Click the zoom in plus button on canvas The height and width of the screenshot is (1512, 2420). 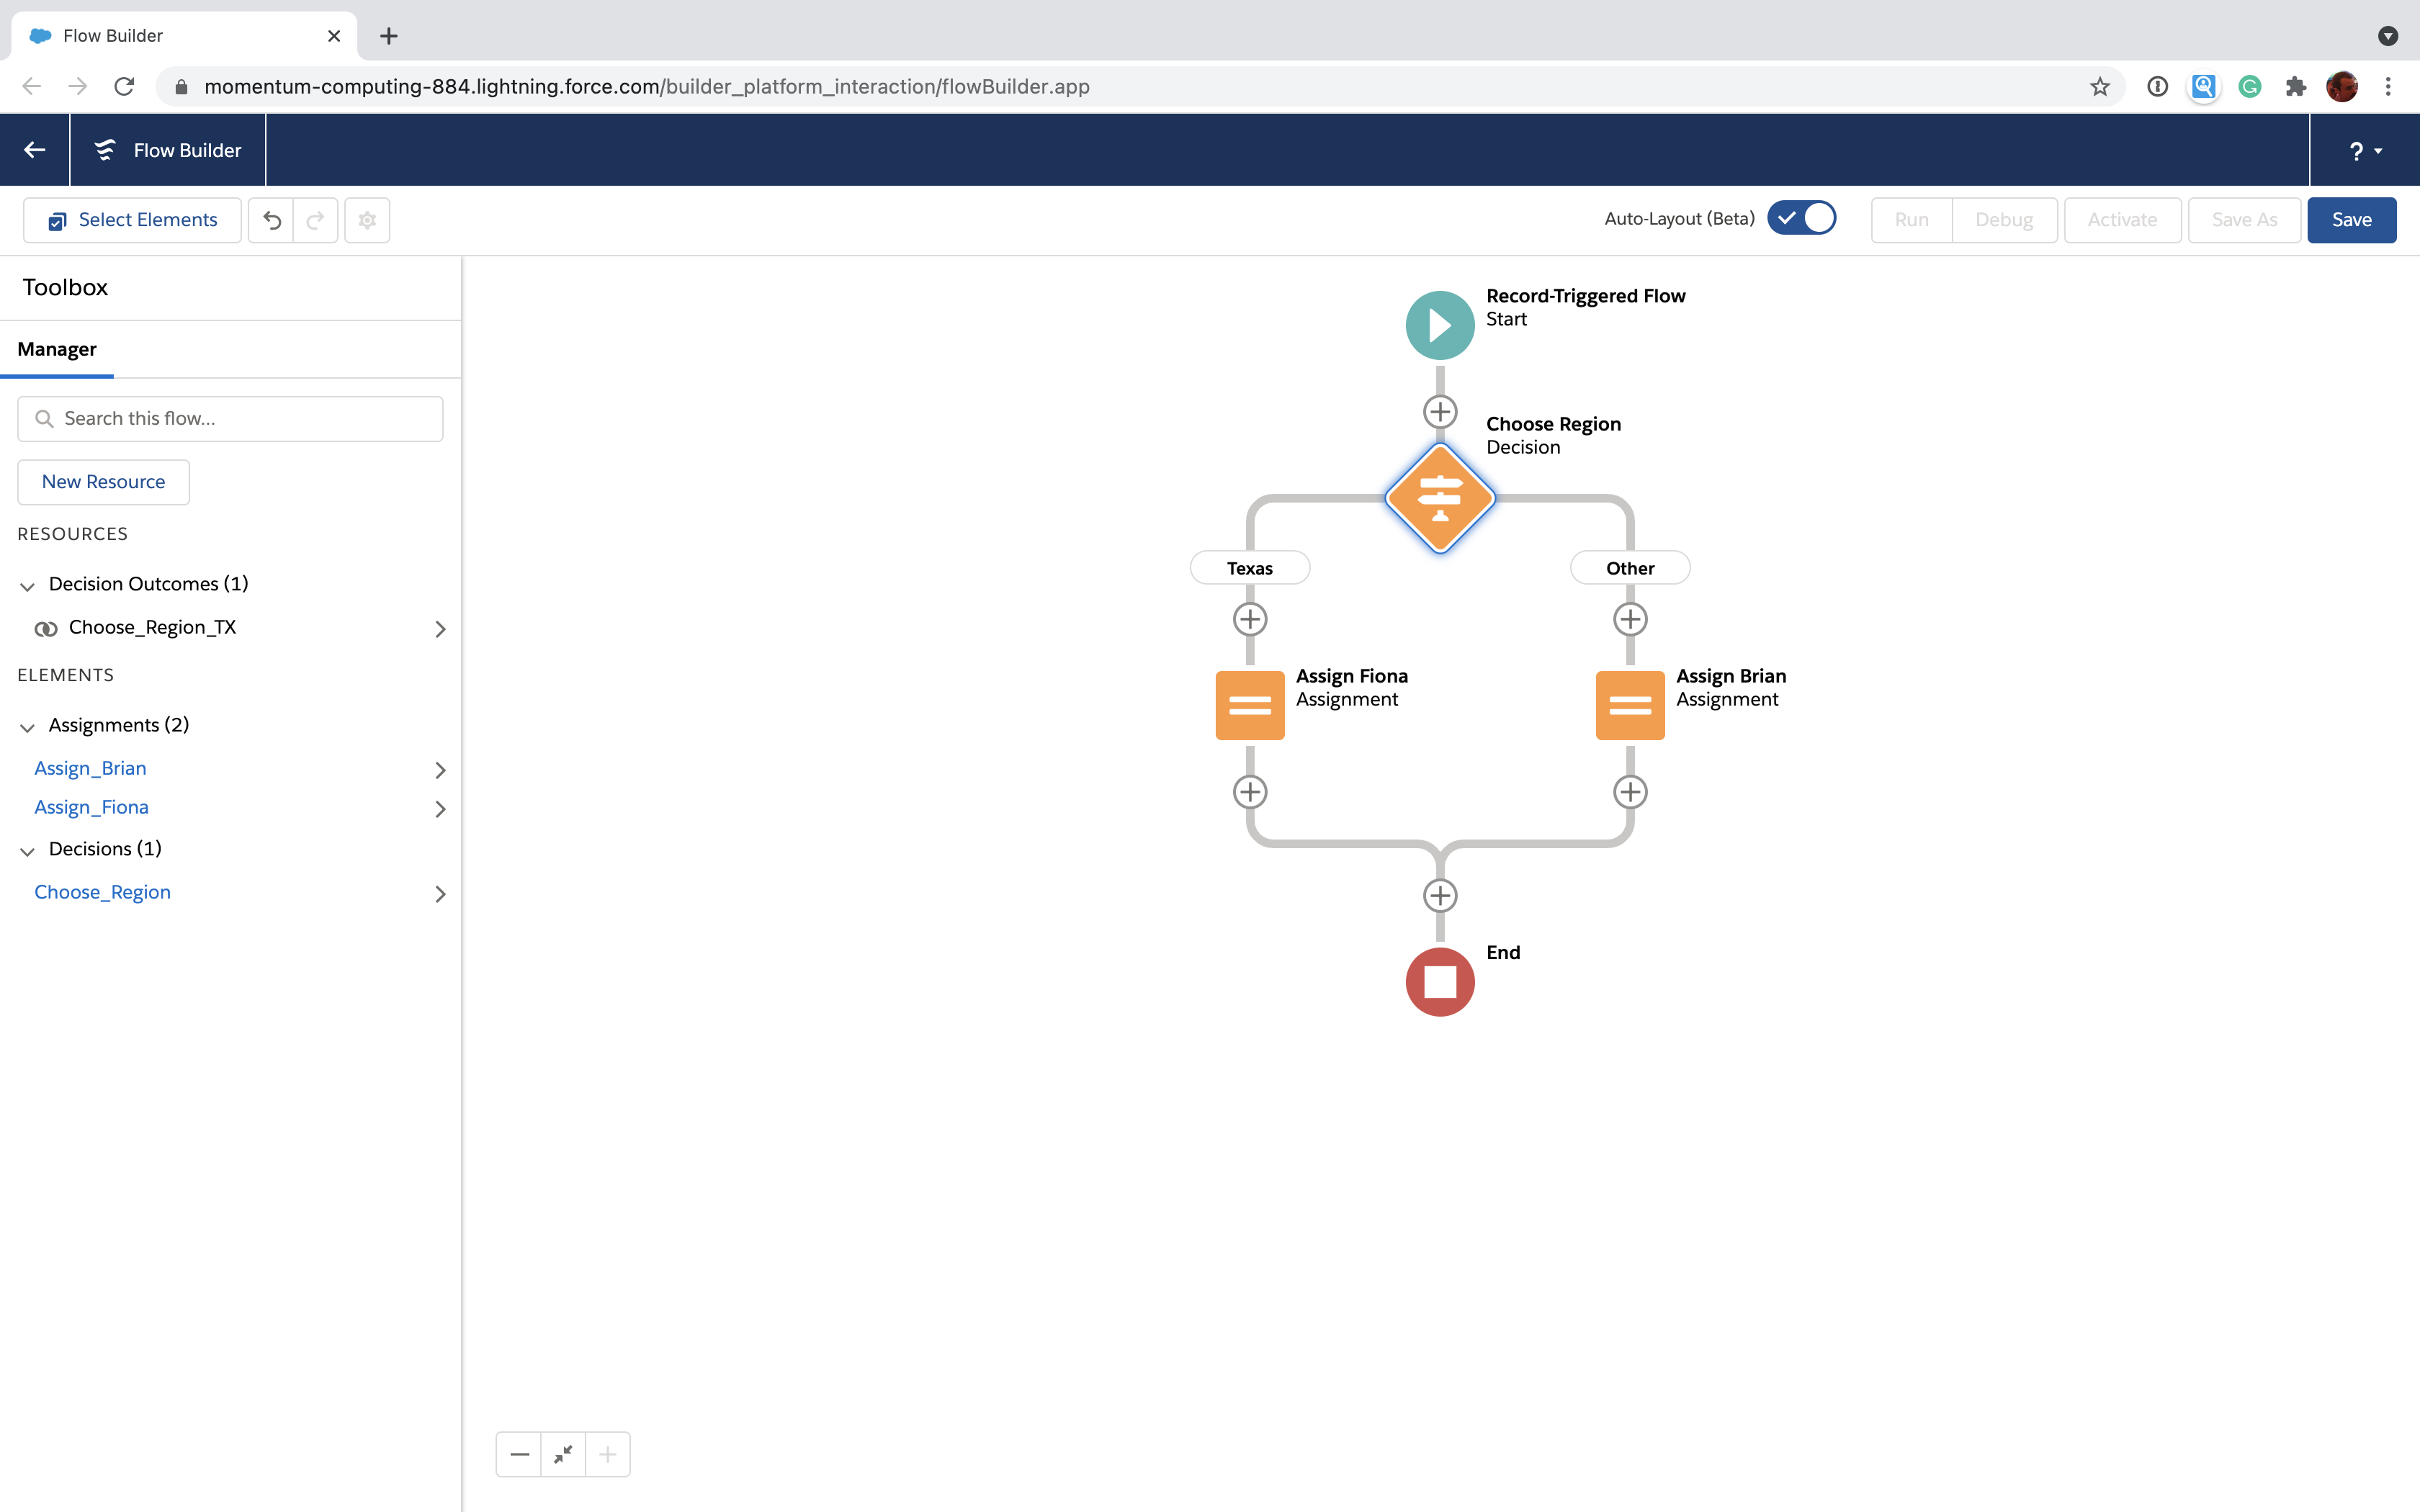point(606,1454)
